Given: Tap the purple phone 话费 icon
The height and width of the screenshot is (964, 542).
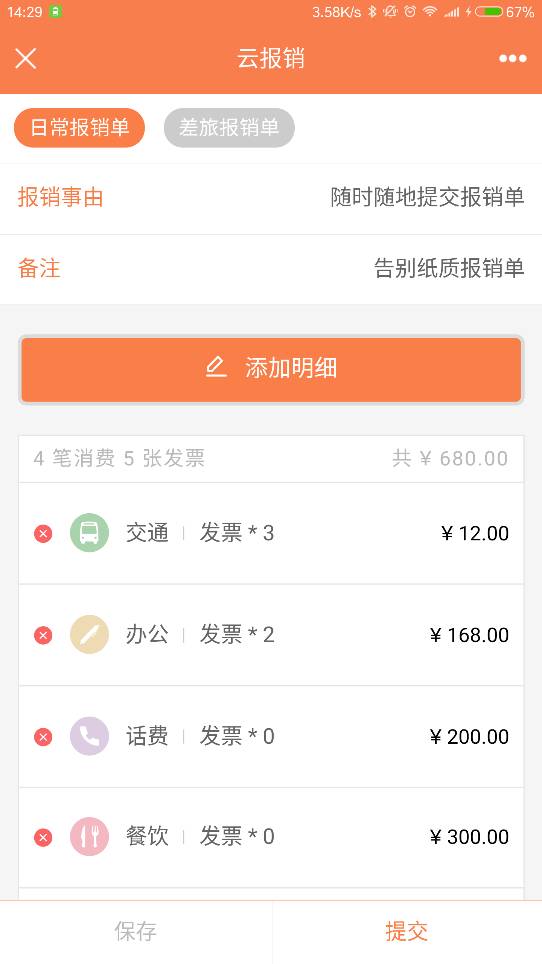Looking at the screenshot, I should 89,736.
